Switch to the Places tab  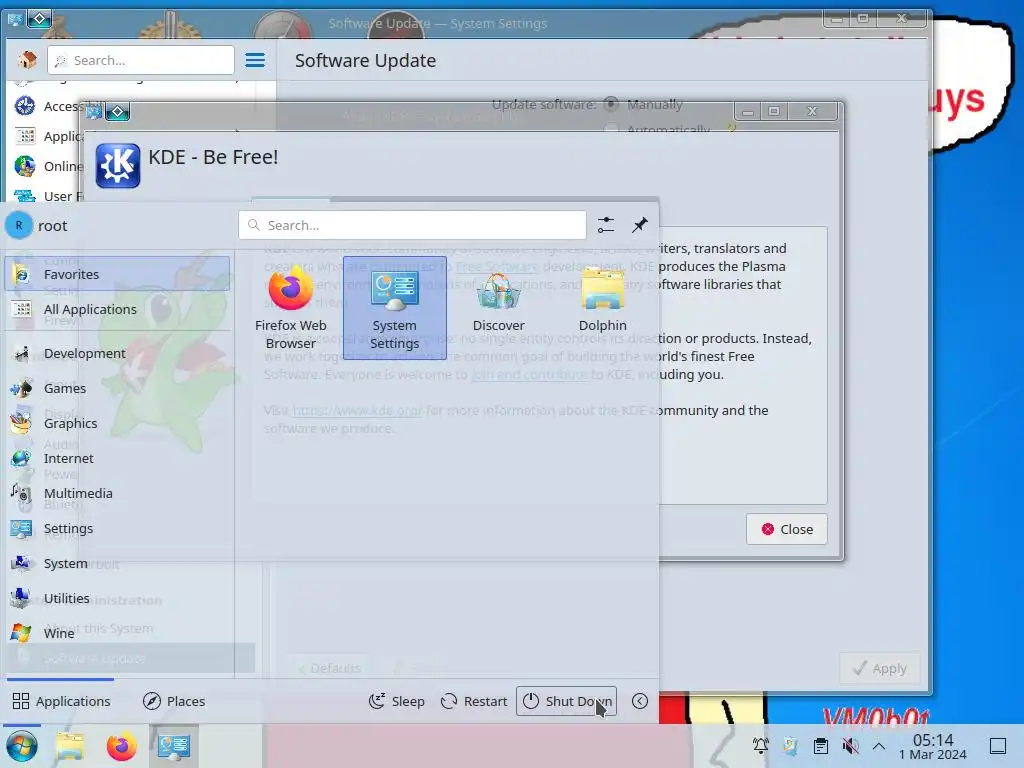[174, 701]
